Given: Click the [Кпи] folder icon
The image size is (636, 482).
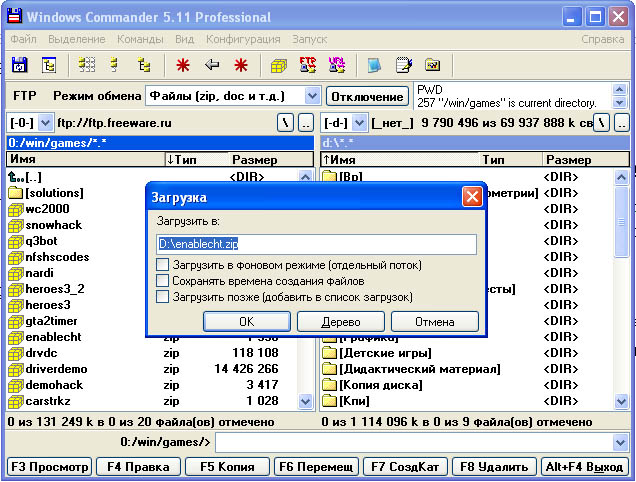Looking at the screenshot, I should coord(330,401).
